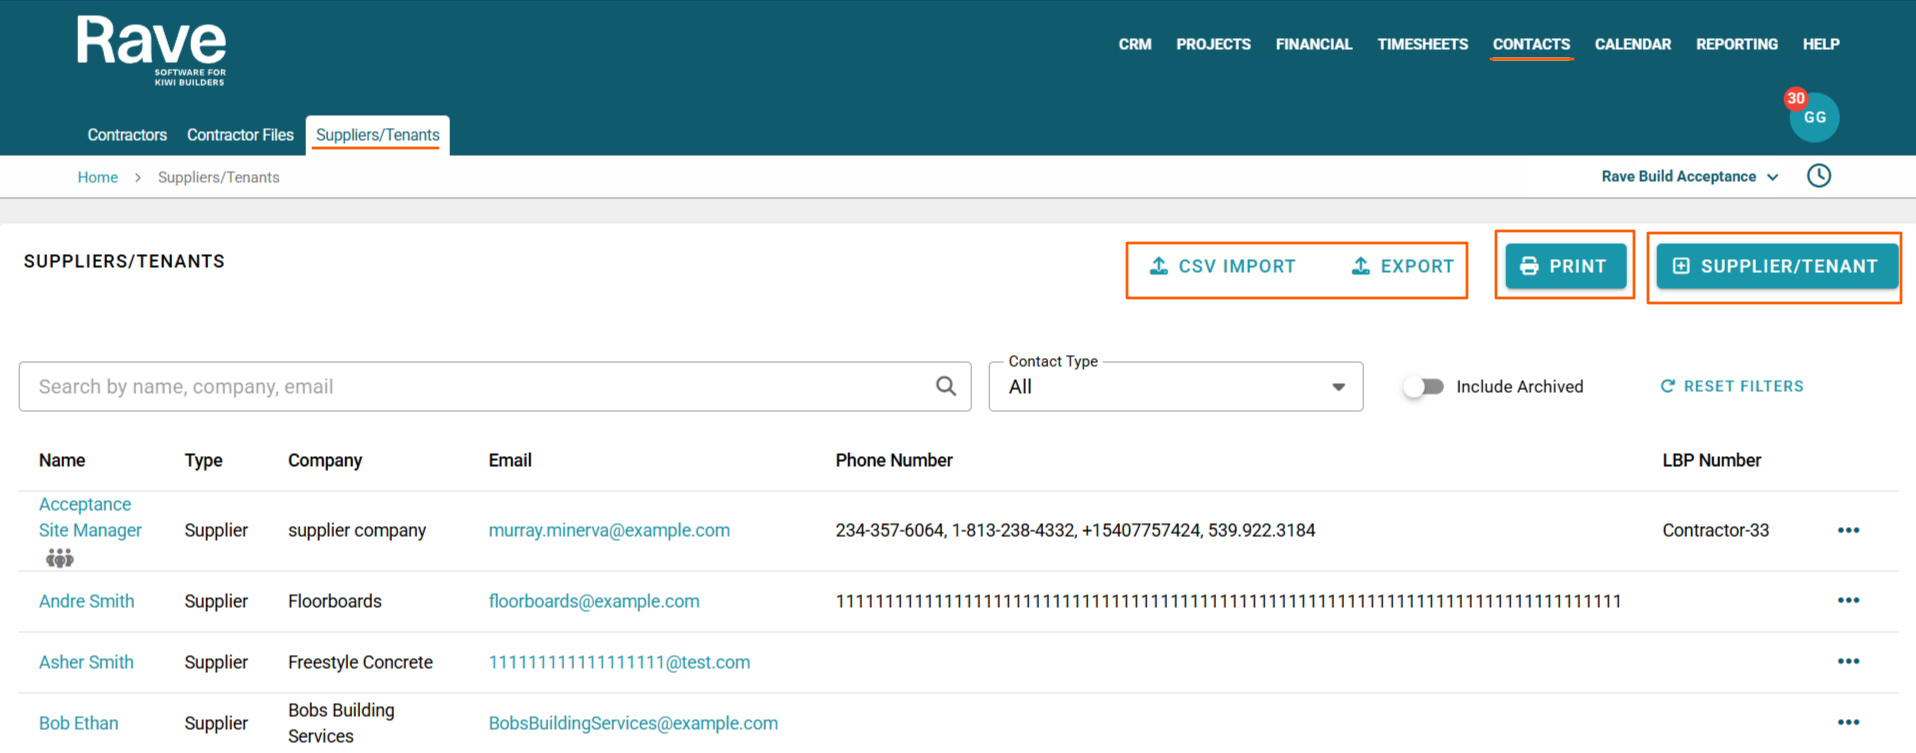Click Andre Smith's long 1111 phone number
Viewport: 1916px width, 753px height.
(x=1228, y=601)
